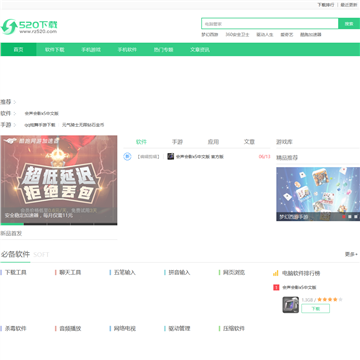
Task: Open the 文章资讯 navigation item
Action: (x=200, y=50)
